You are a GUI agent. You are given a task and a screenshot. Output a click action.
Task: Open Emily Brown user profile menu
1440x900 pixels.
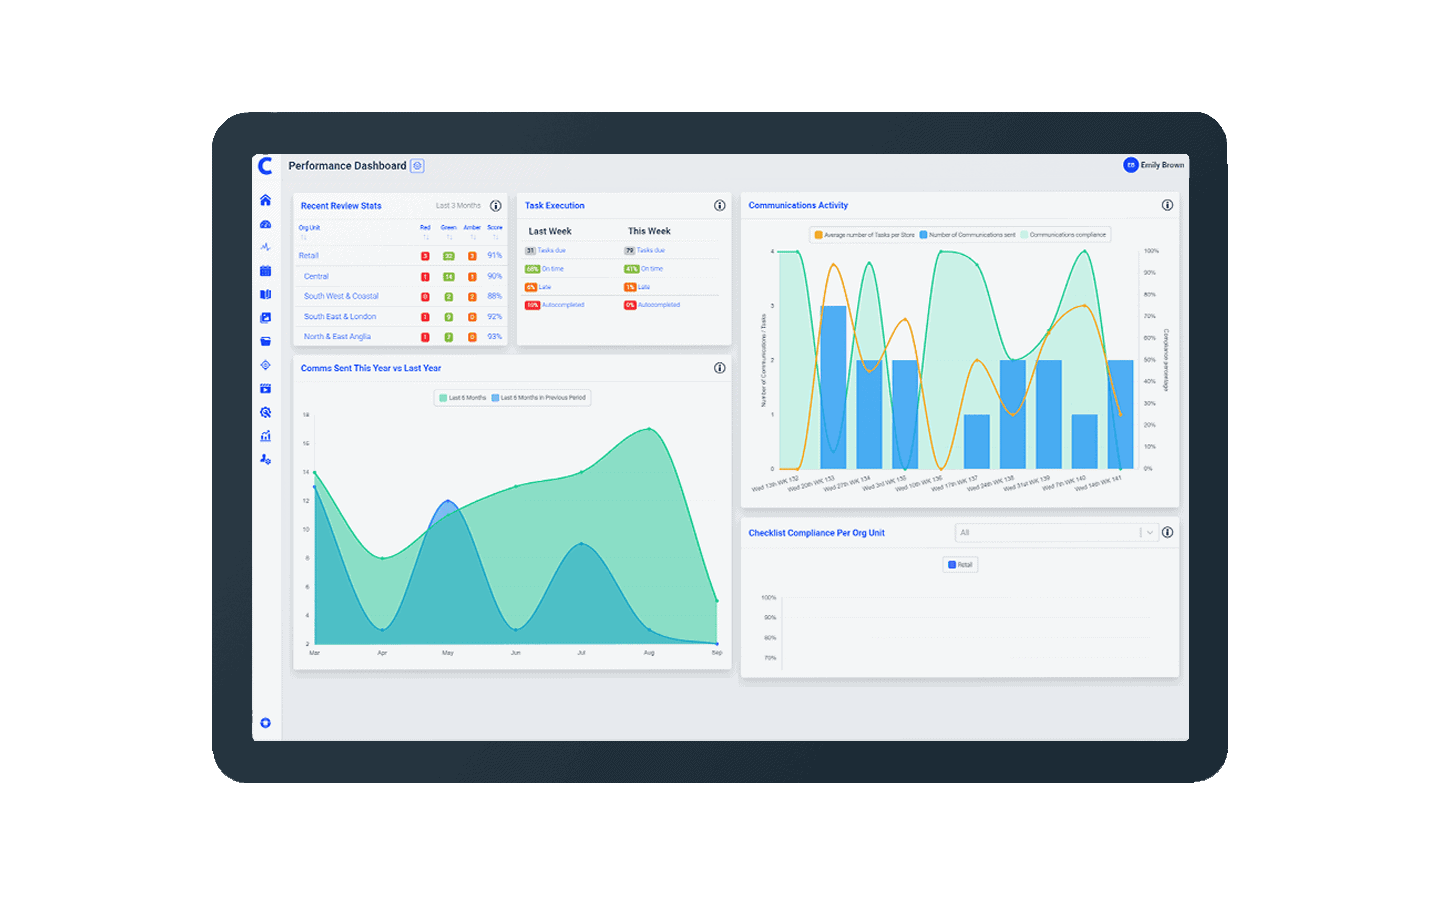(x=1153, y=165)
